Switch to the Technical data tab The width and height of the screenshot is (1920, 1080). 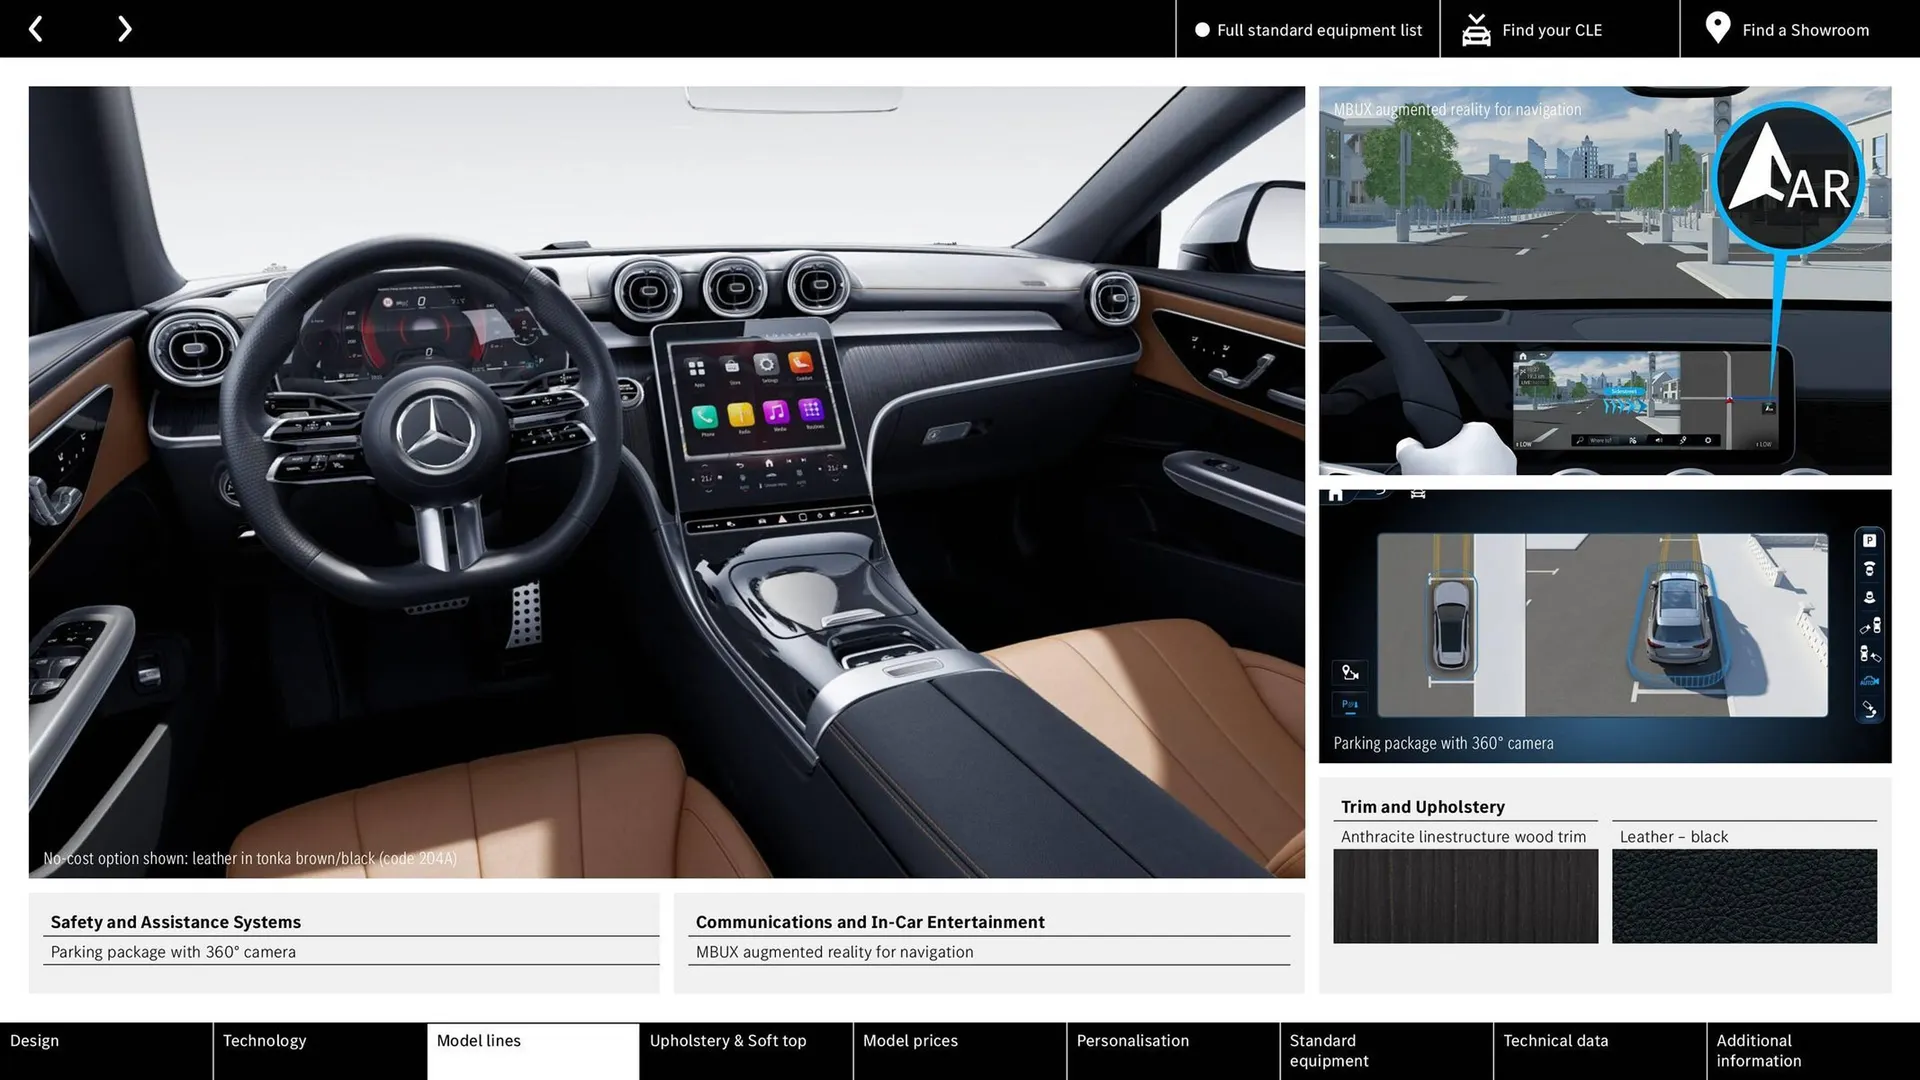[1556, 1040]
